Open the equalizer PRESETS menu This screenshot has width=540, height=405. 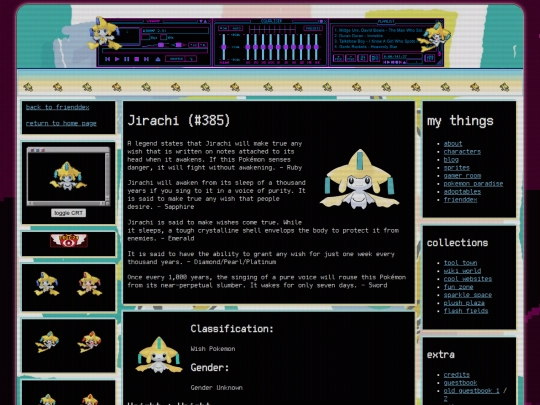pyautogui.click(x=313, y=28)
